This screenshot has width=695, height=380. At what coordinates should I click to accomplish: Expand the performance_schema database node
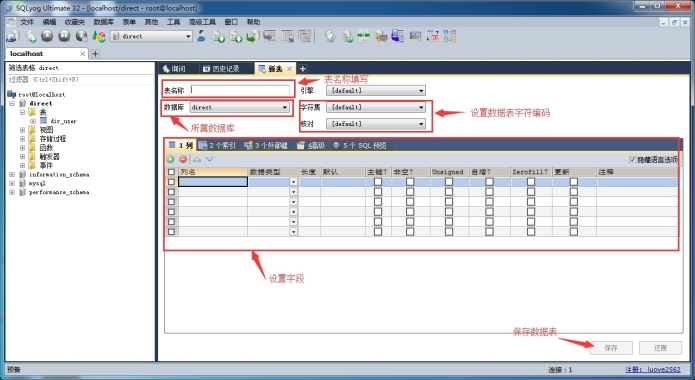12,192
